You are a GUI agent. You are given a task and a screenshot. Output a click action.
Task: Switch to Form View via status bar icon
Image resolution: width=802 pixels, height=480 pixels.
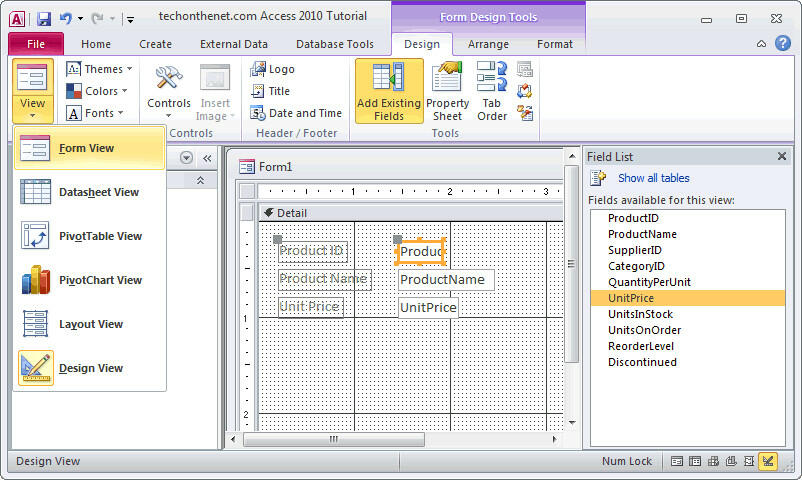(x=677, y=461)
